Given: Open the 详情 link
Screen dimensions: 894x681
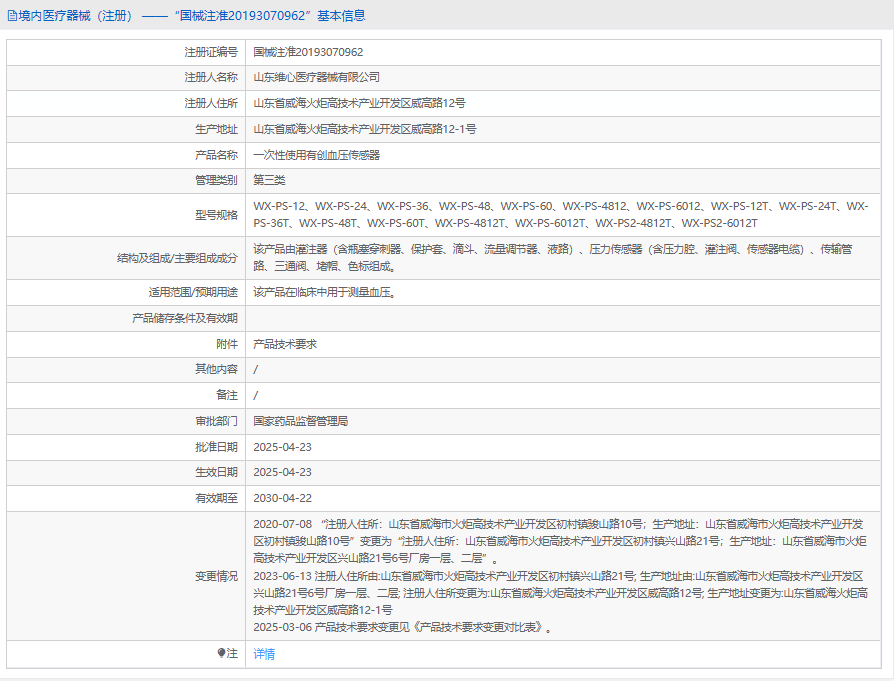Looking at the screenshot, I should tap(264, 654).
